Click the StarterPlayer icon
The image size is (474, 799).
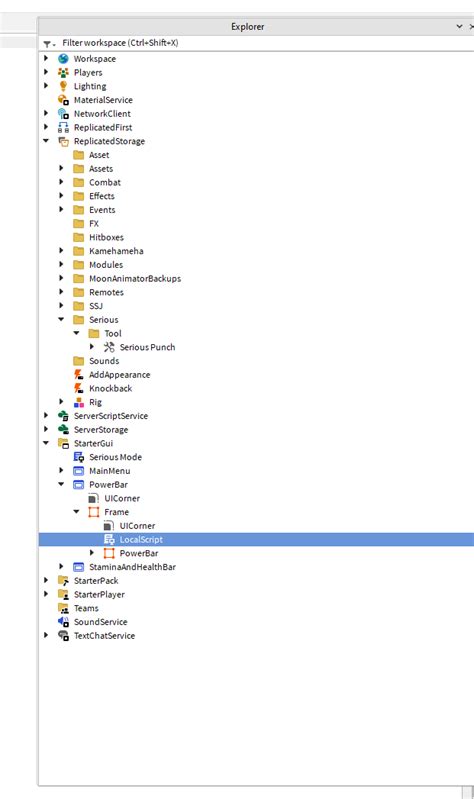63,595
